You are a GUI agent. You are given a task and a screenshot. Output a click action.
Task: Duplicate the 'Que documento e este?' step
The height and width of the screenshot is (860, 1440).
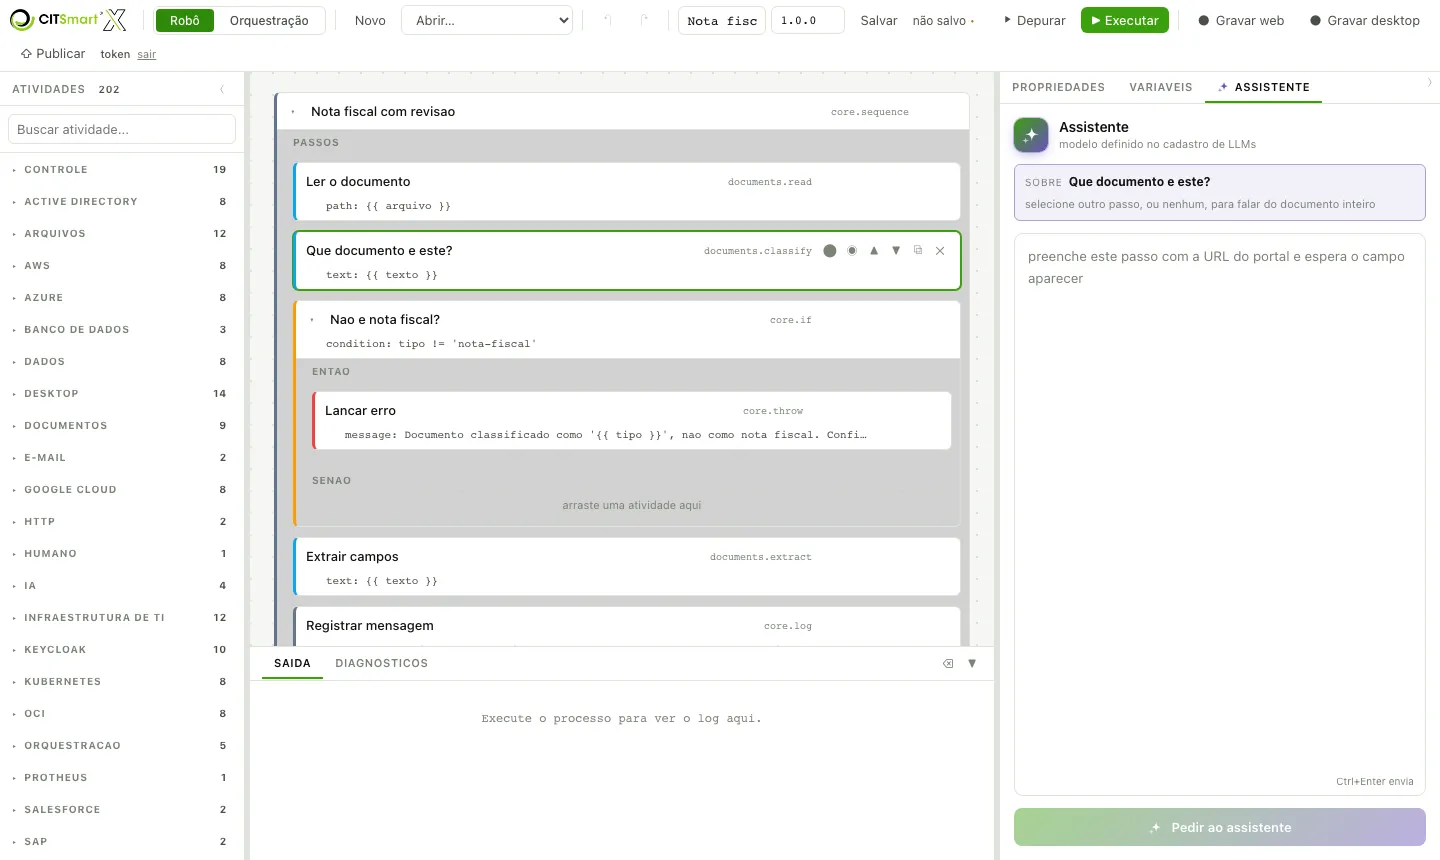coord(918,251)
